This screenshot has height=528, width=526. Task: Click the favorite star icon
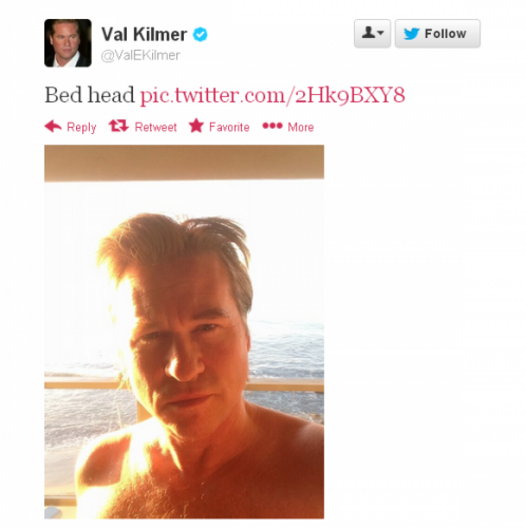point(196,126)
